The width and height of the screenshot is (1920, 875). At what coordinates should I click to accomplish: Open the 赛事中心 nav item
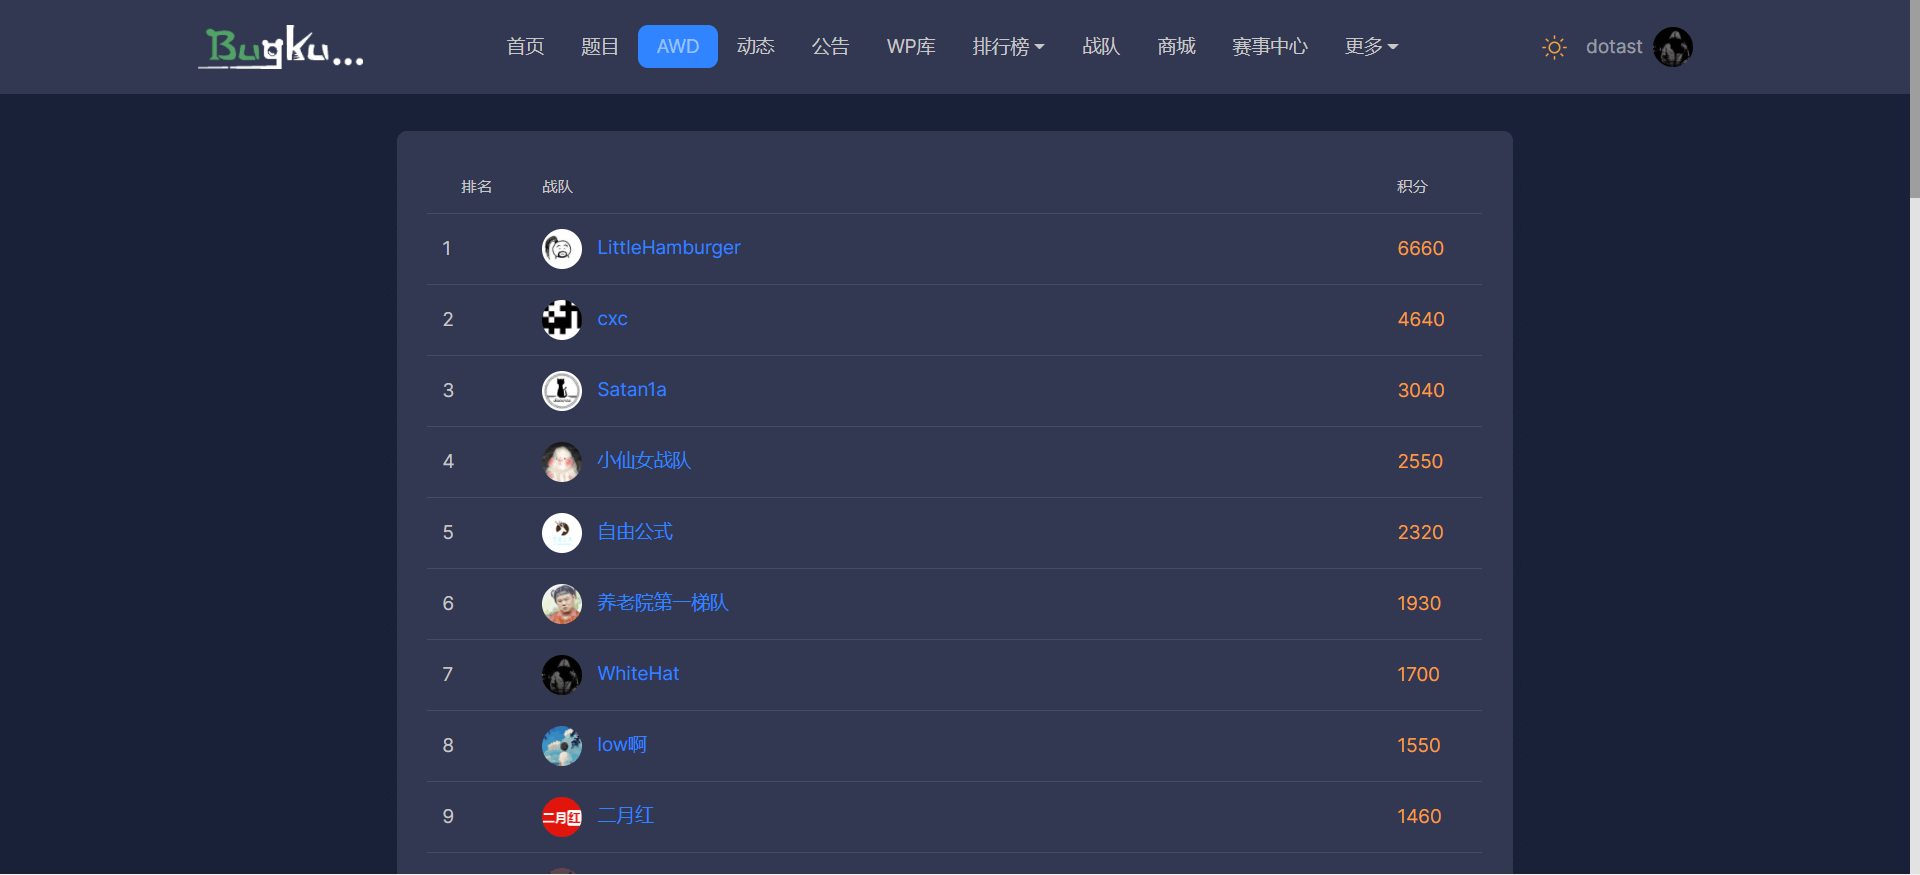[x=1270, y=47]
